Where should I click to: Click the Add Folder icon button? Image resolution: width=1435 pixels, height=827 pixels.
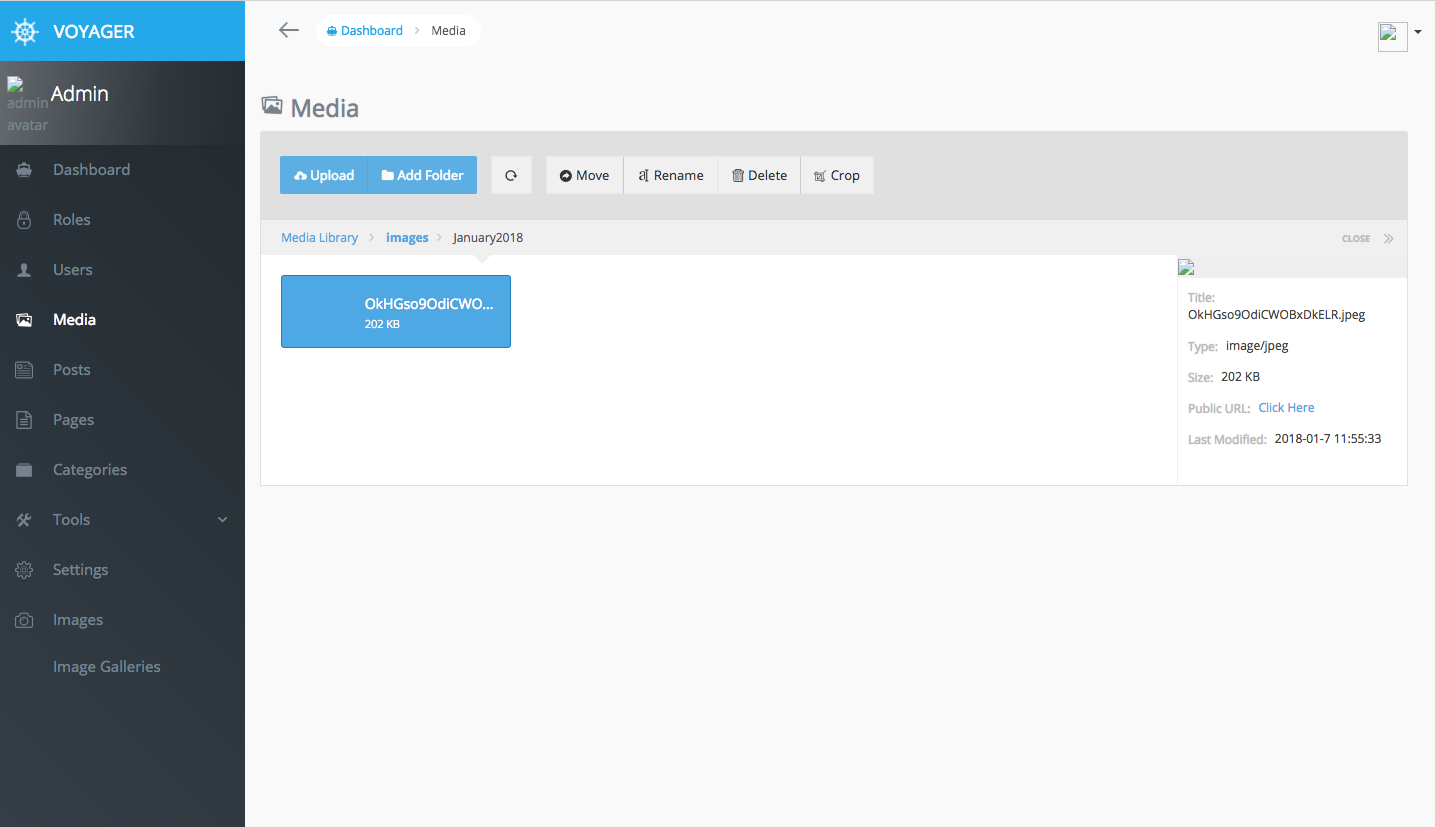point(421,175)
